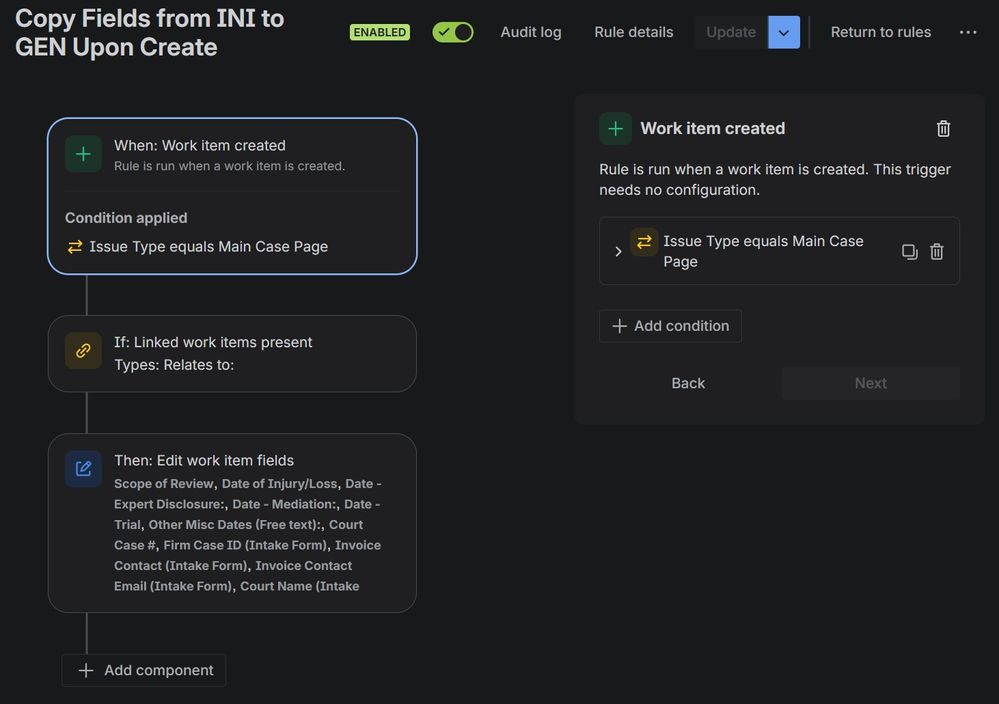The image size is (999, 704).
Task: Click the Update button
Action: [x=731, y=32]
